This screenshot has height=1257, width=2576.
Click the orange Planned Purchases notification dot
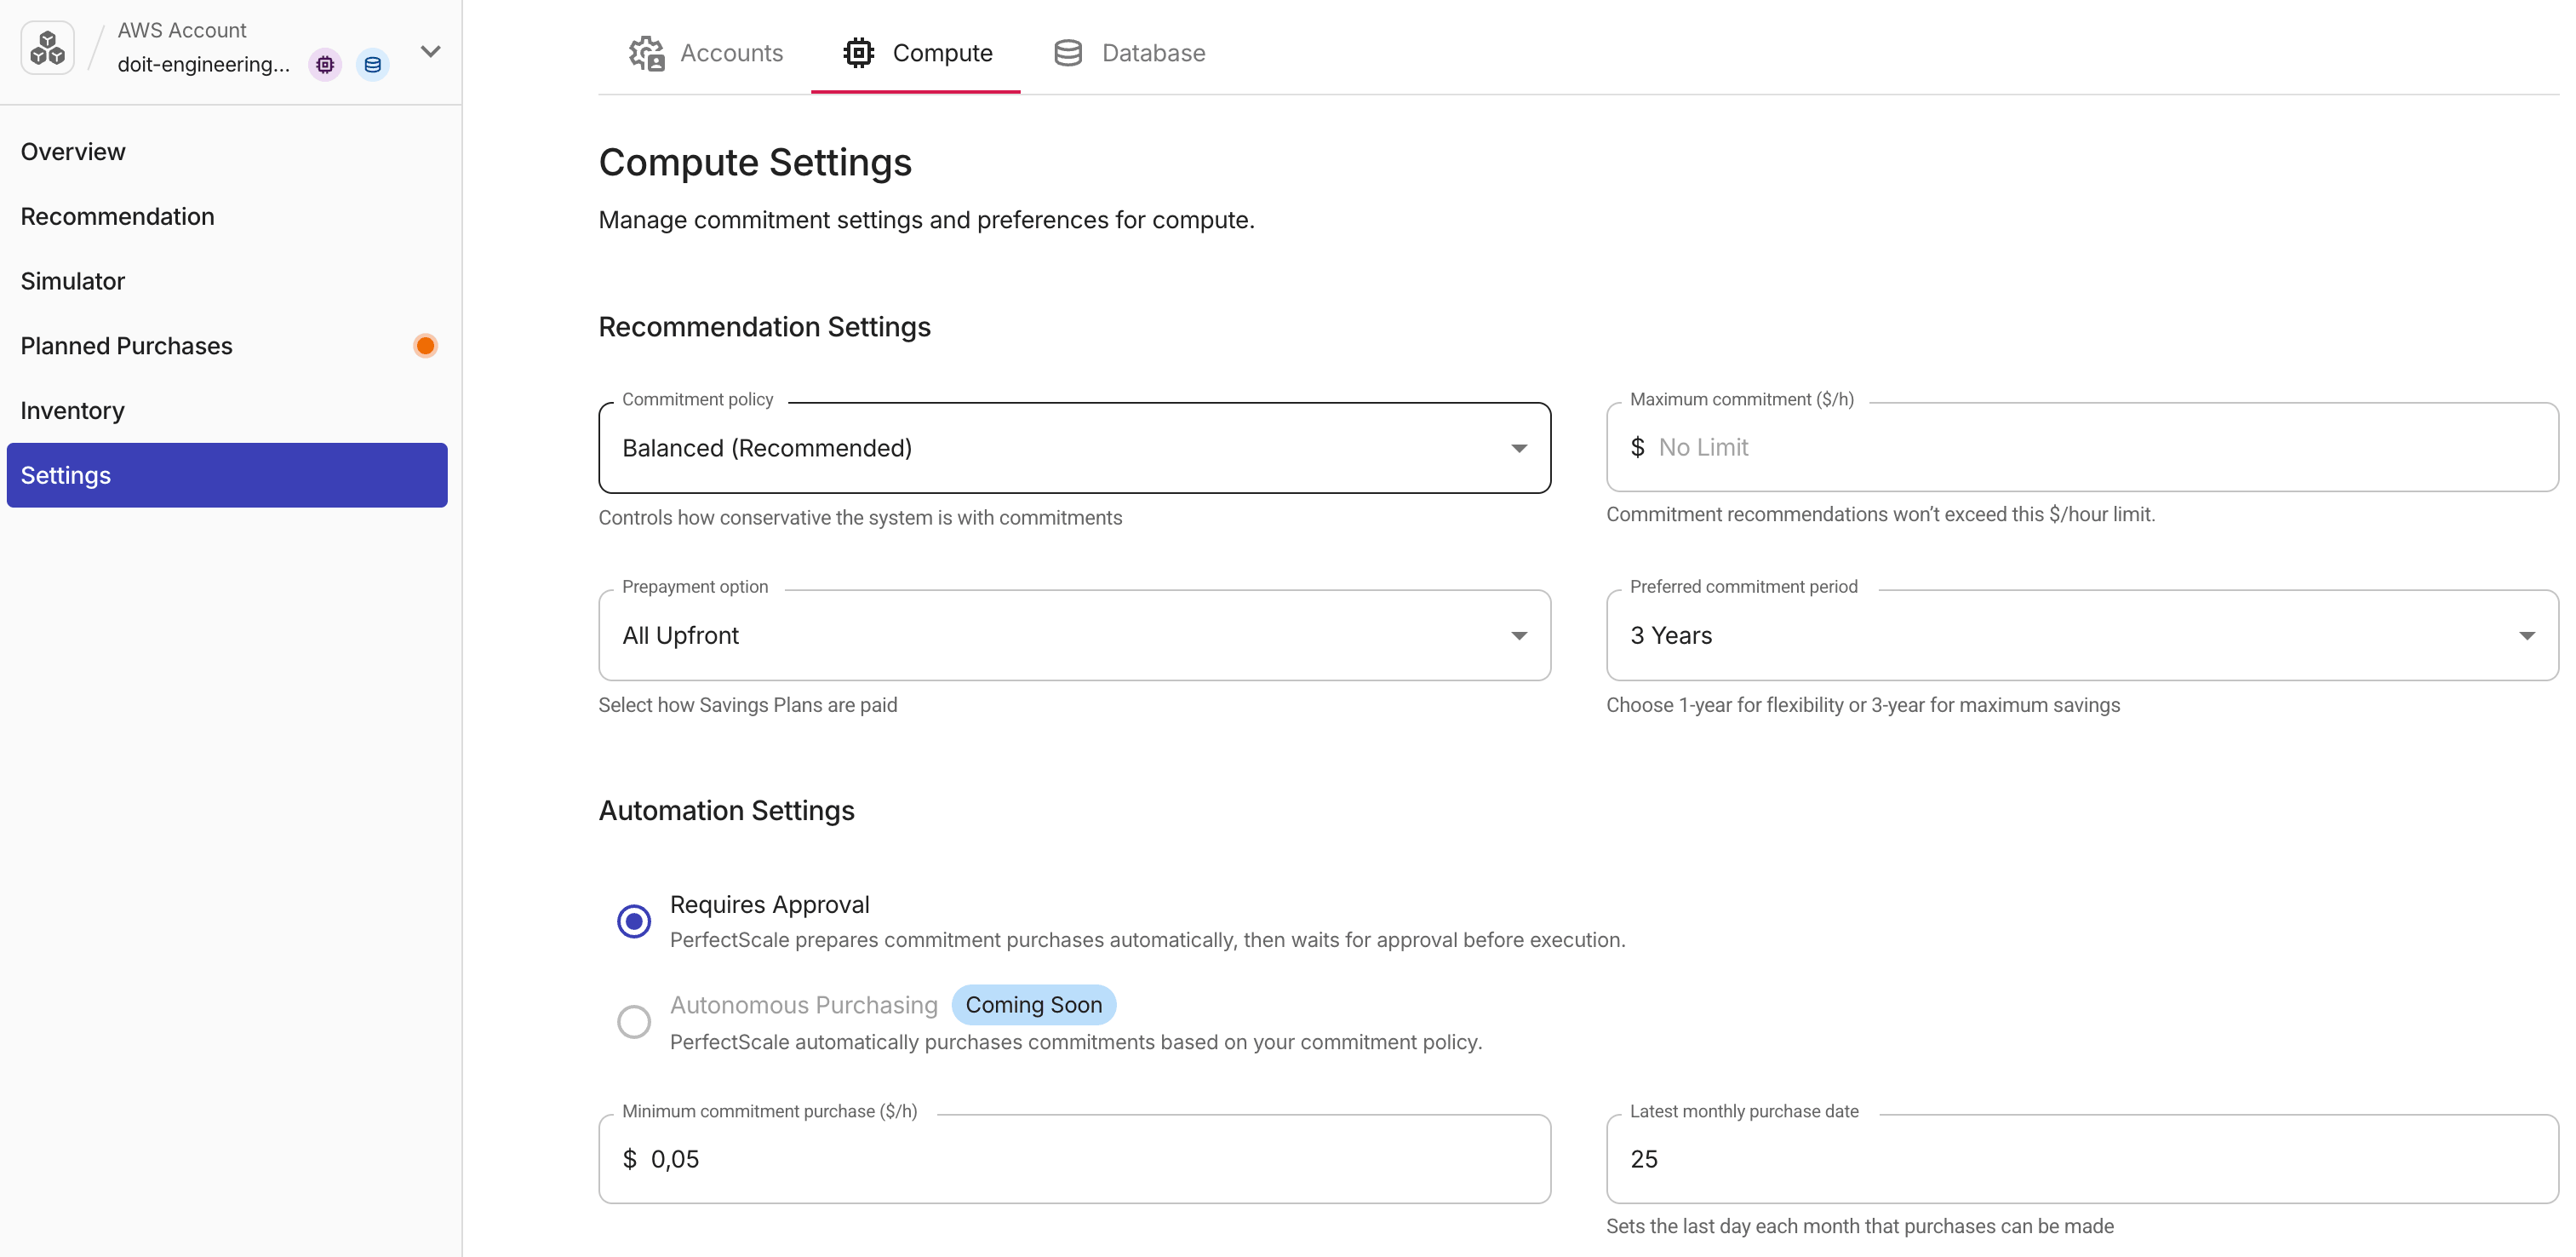(425, 346)
